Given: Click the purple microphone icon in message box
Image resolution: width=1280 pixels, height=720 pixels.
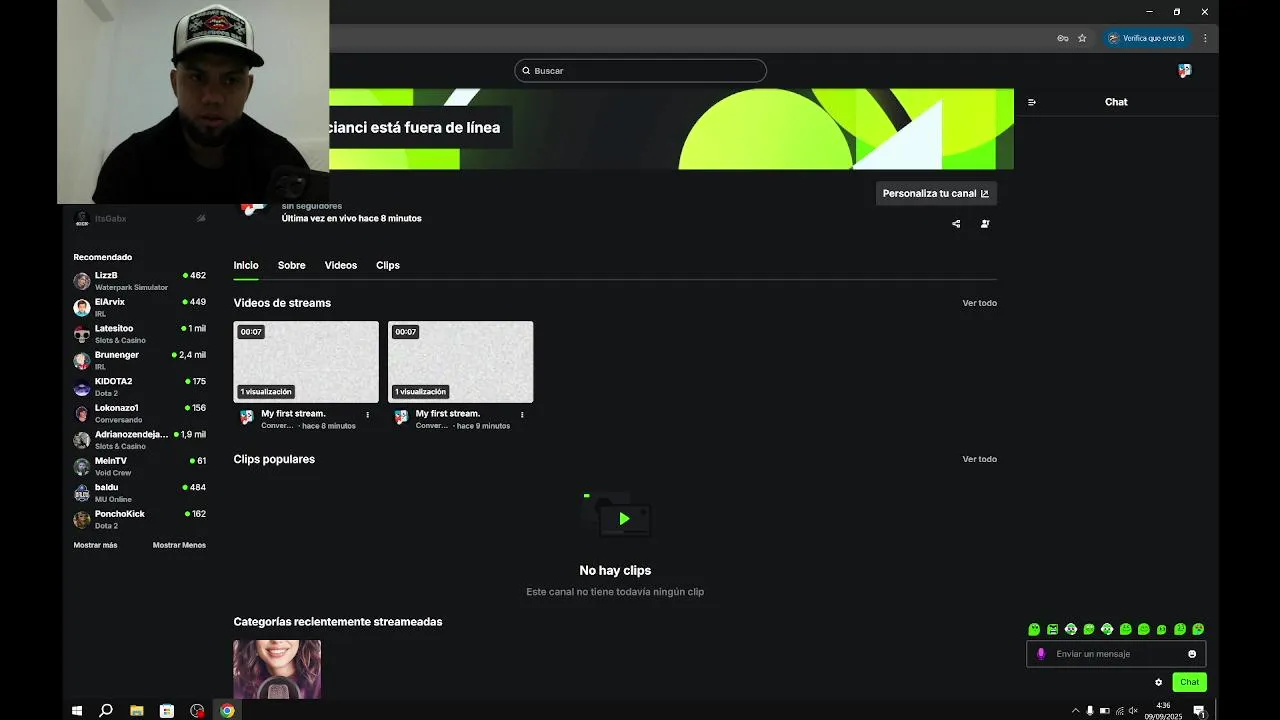Looking at the screenshot, I should 1041,654.
